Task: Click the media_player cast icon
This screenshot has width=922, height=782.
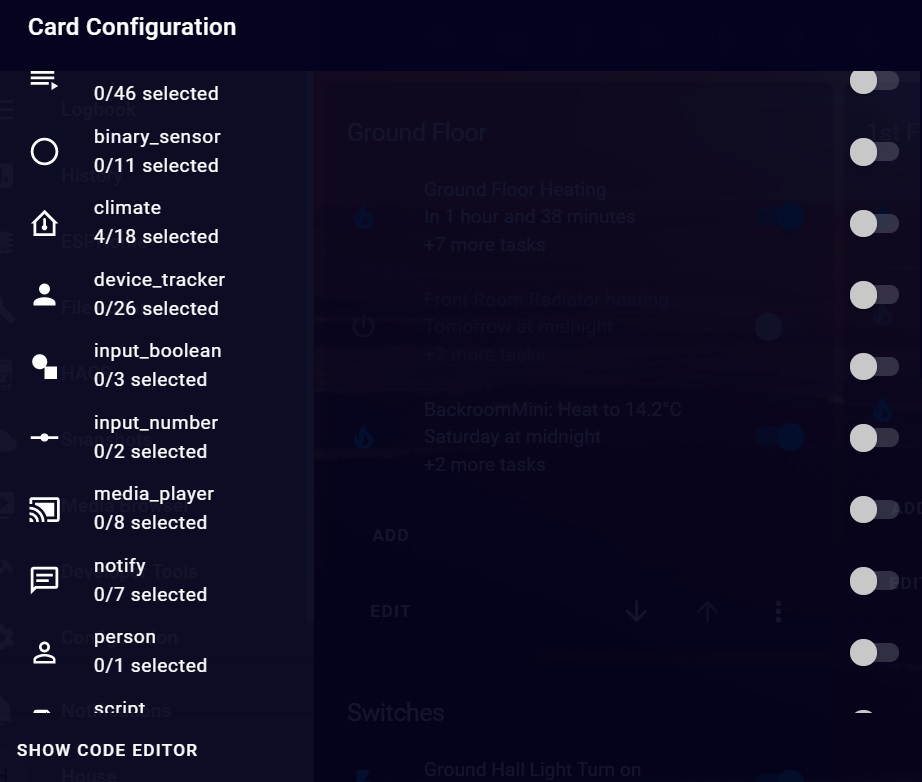Action: click(44, 508)
